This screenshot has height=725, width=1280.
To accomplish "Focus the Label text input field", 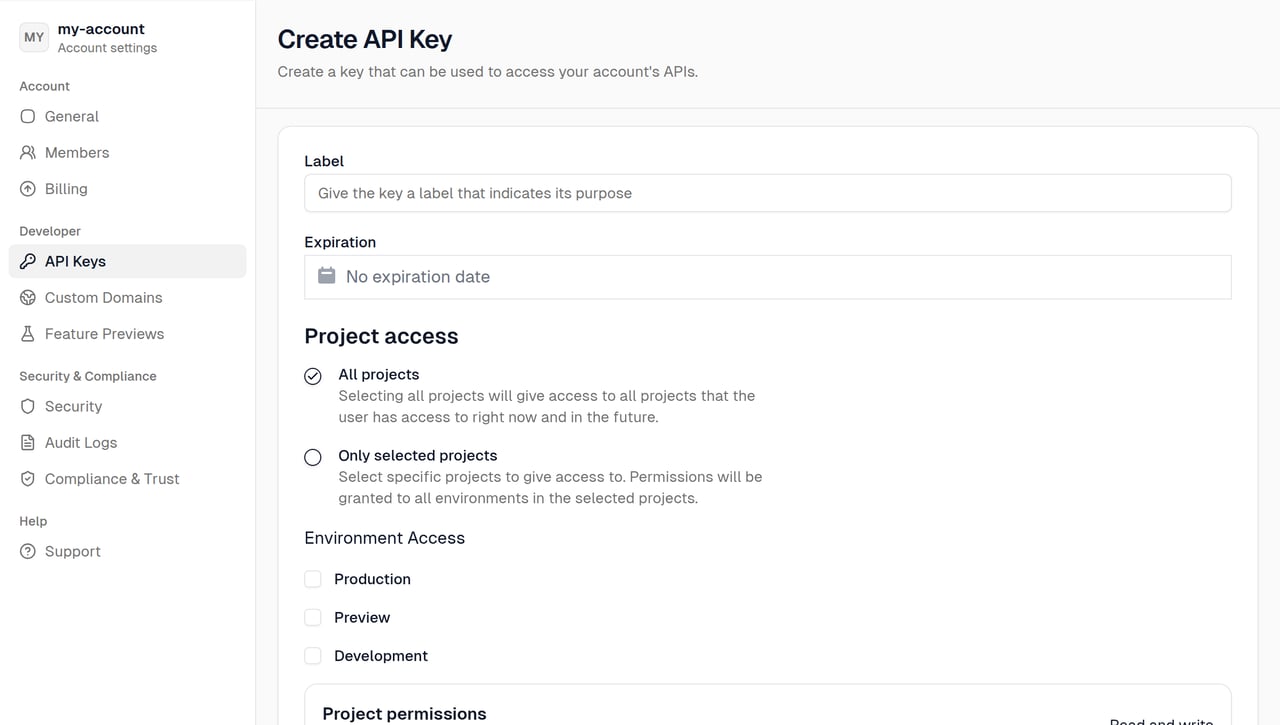I will (767, 193).
